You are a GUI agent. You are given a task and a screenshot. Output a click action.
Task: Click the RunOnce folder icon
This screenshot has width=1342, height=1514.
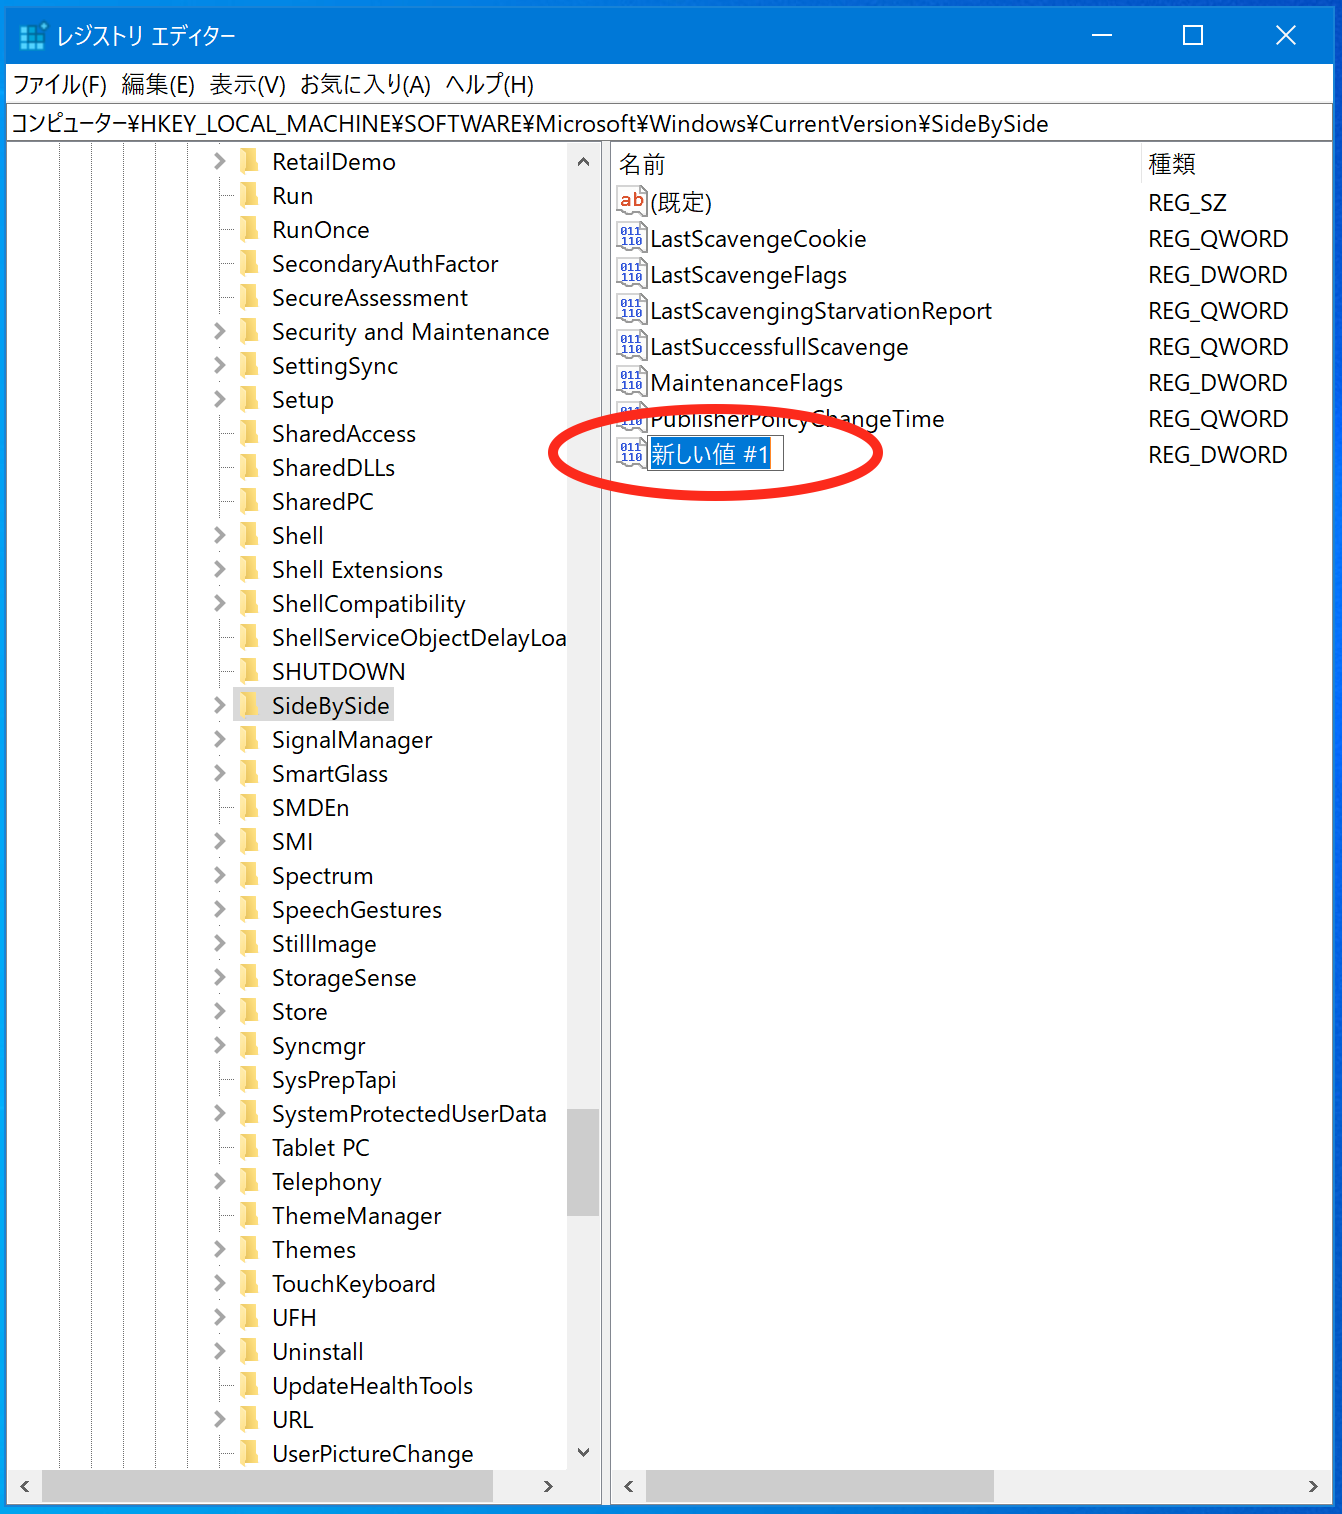[250, 229]
